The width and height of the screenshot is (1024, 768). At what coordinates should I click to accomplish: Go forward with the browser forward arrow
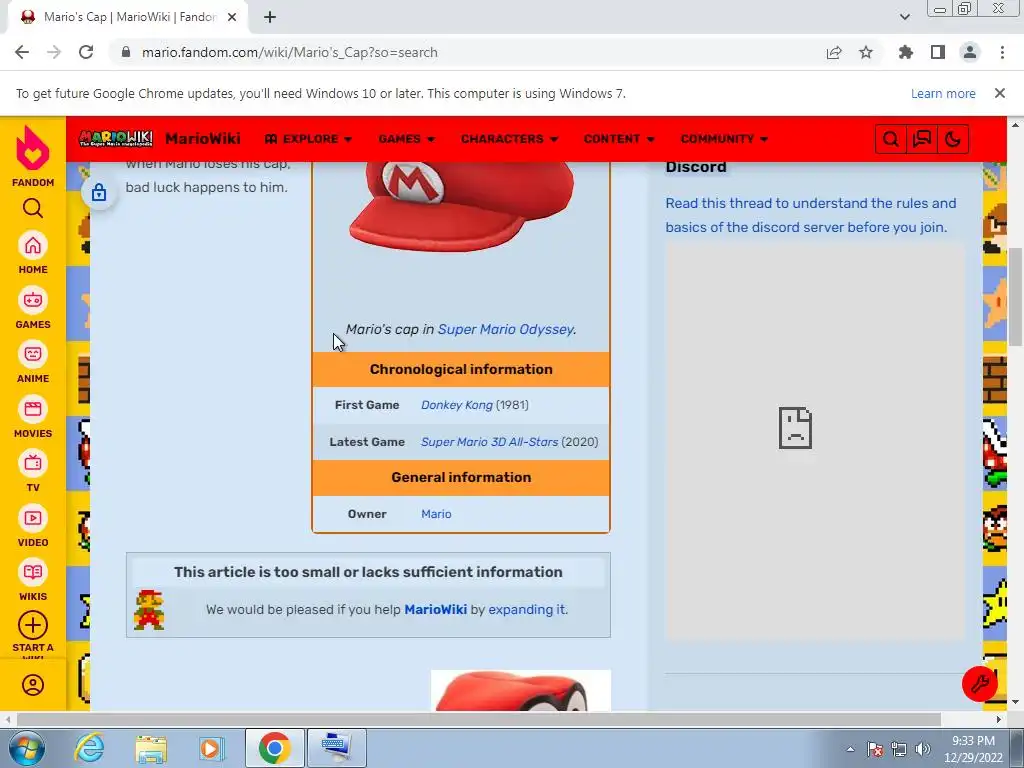(54, 52)
